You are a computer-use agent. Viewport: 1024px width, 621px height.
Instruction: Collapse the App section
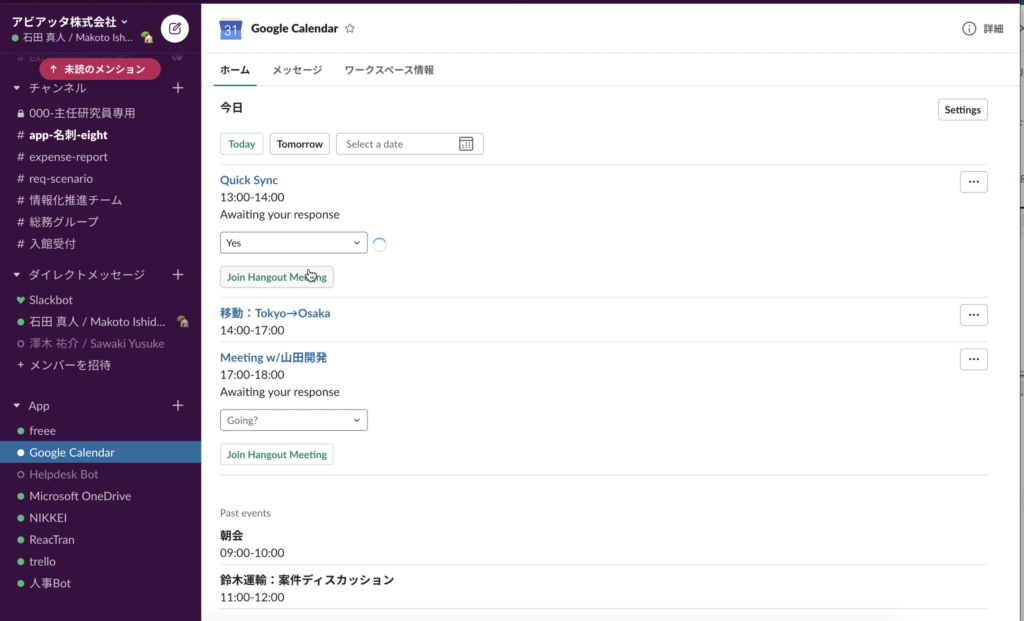(17, 406)
